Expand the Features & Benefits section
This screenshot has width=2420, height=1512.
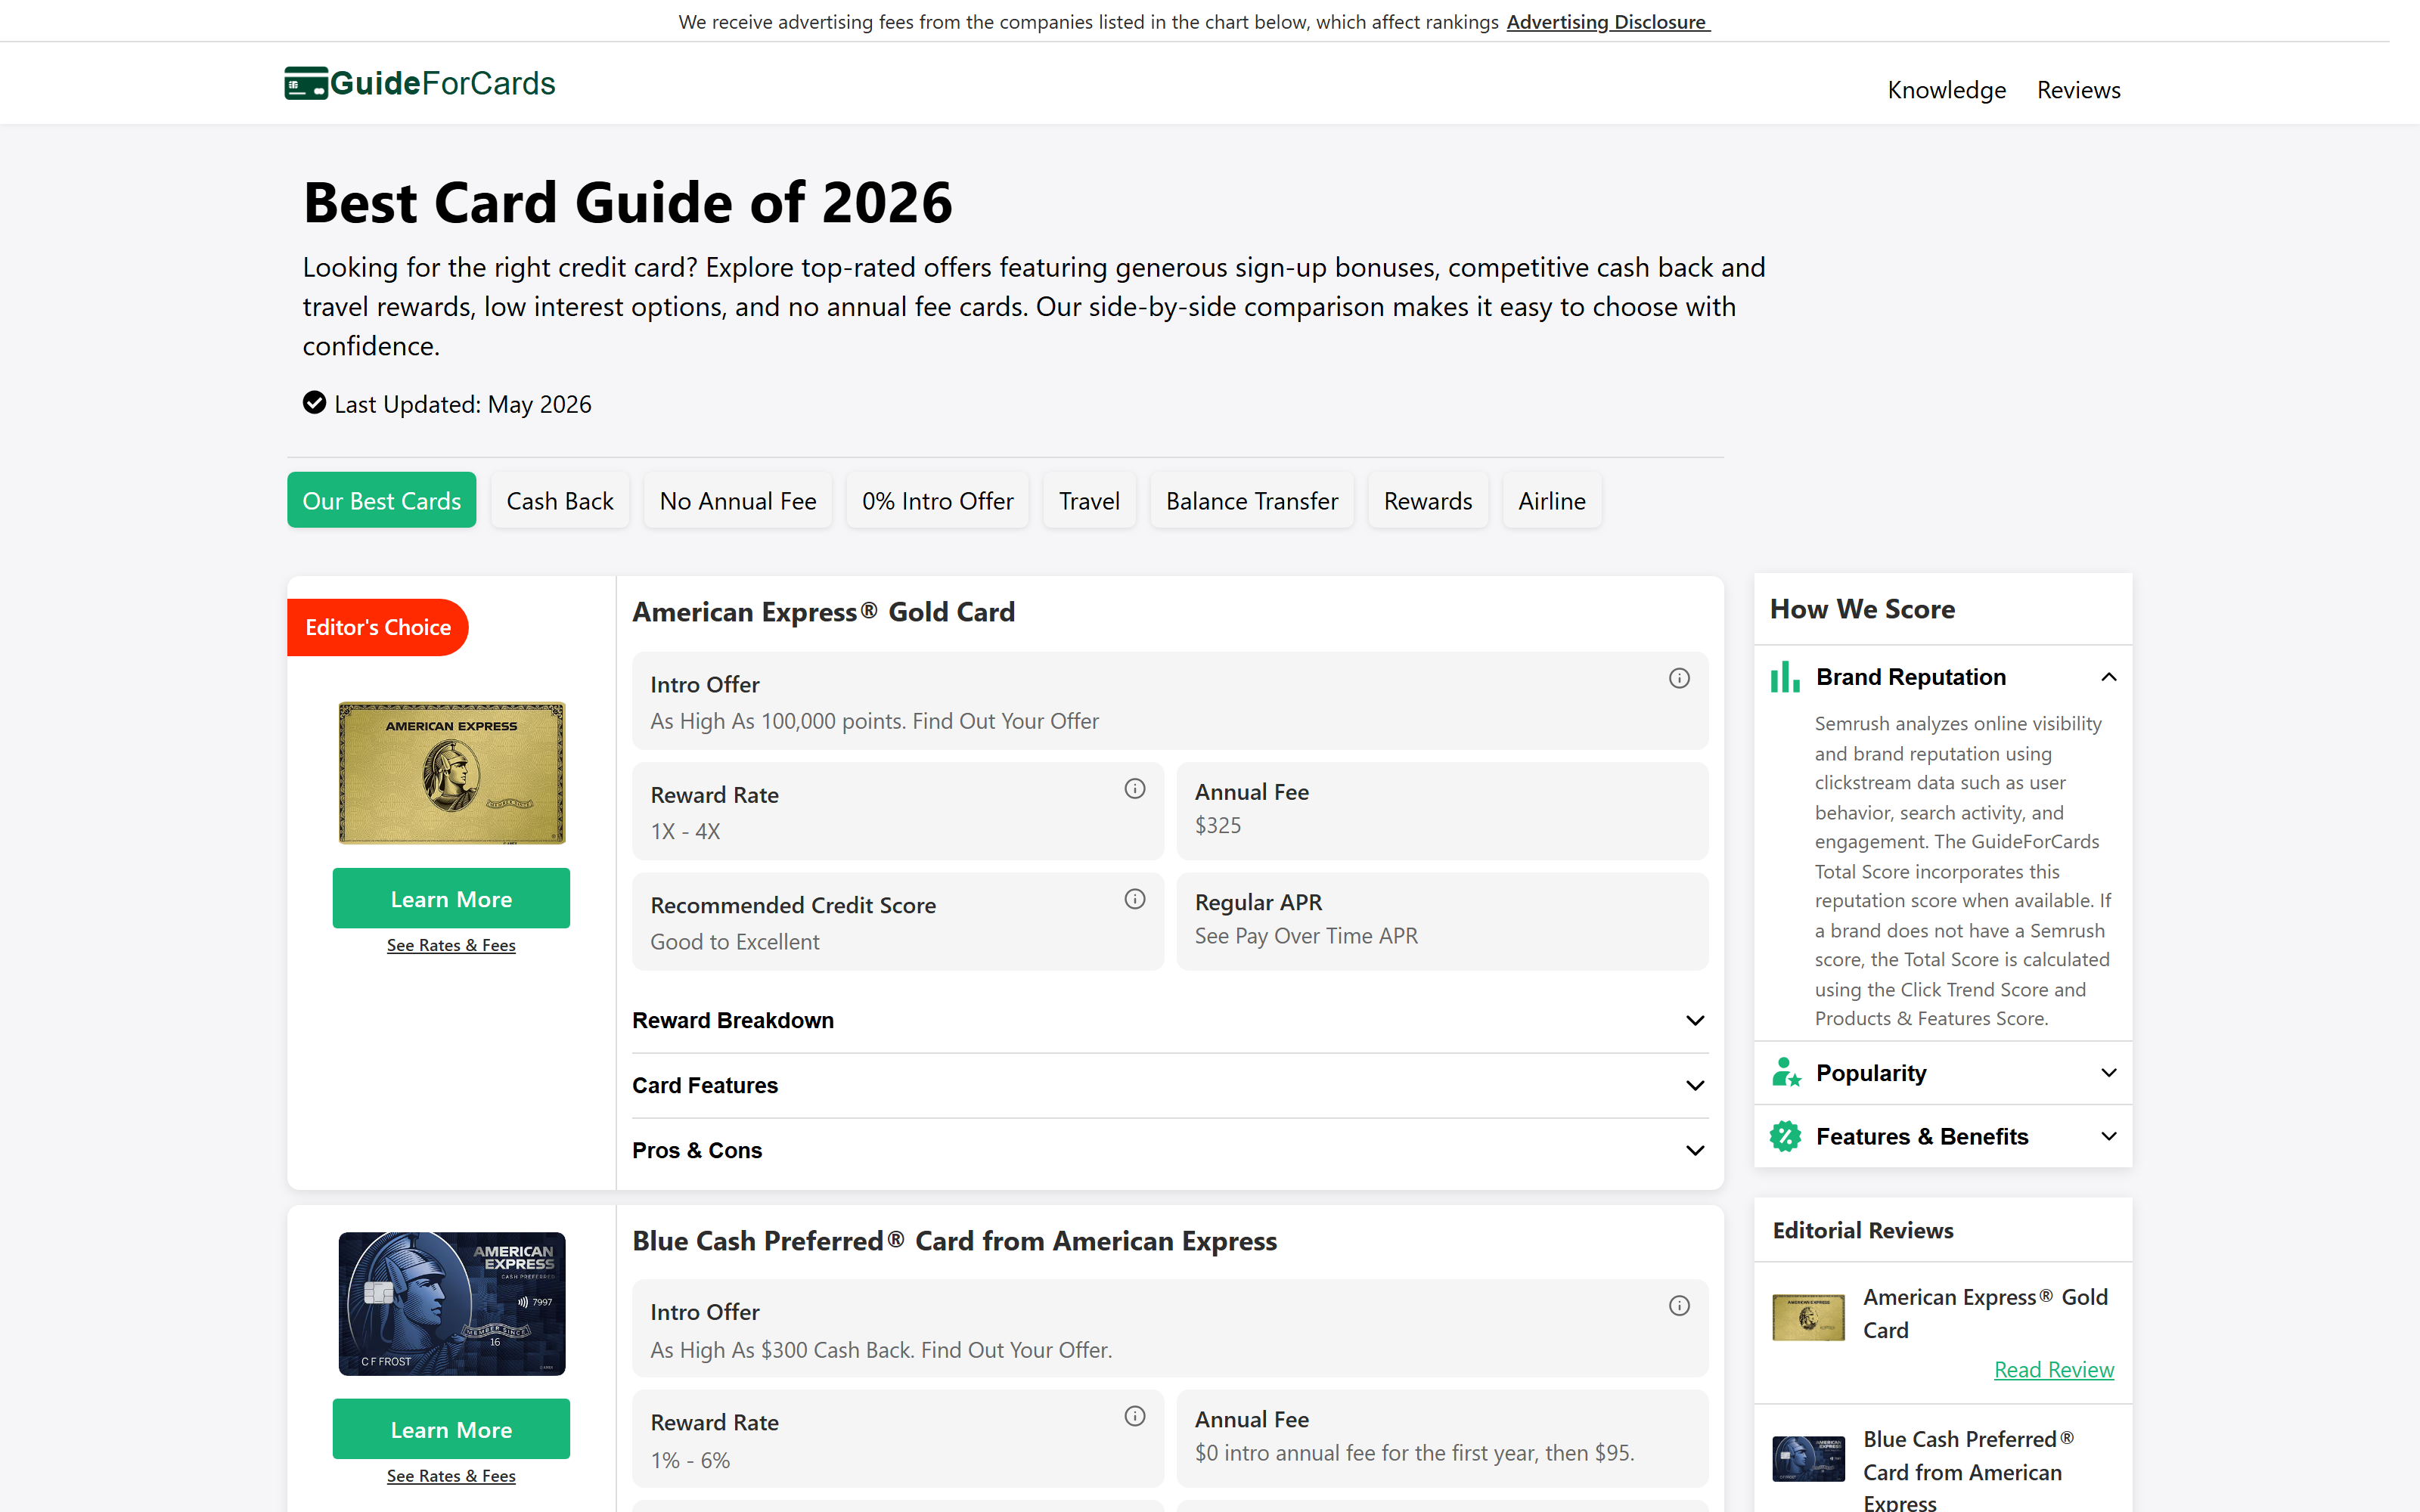pos(1943,1136)
